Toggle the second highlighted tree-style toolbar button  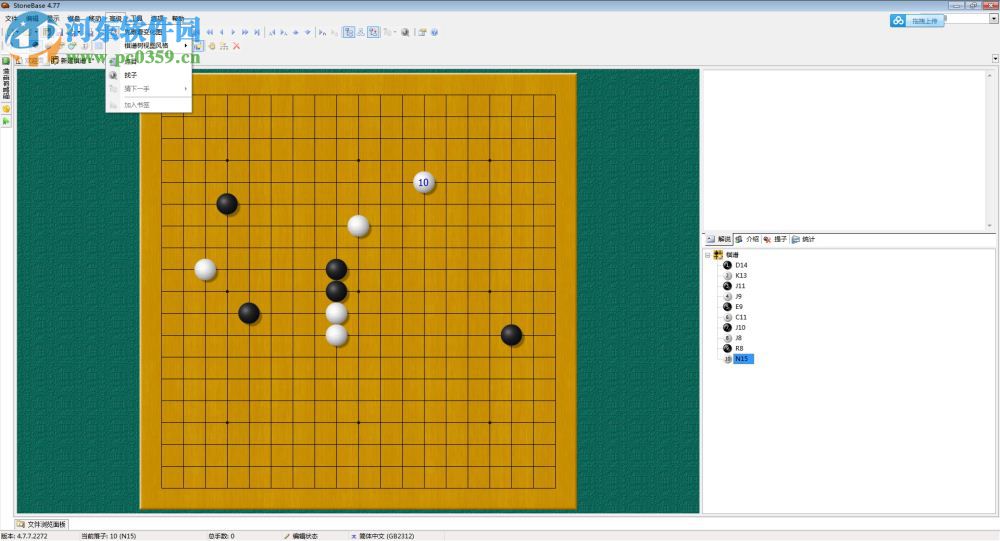(x=374, y=32)
